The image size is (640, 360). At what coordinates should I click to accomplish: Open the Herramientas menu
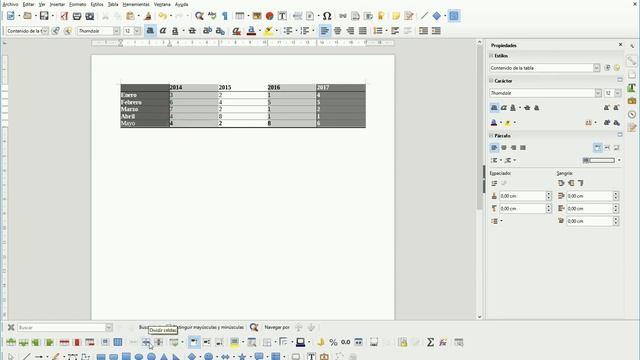136,4
